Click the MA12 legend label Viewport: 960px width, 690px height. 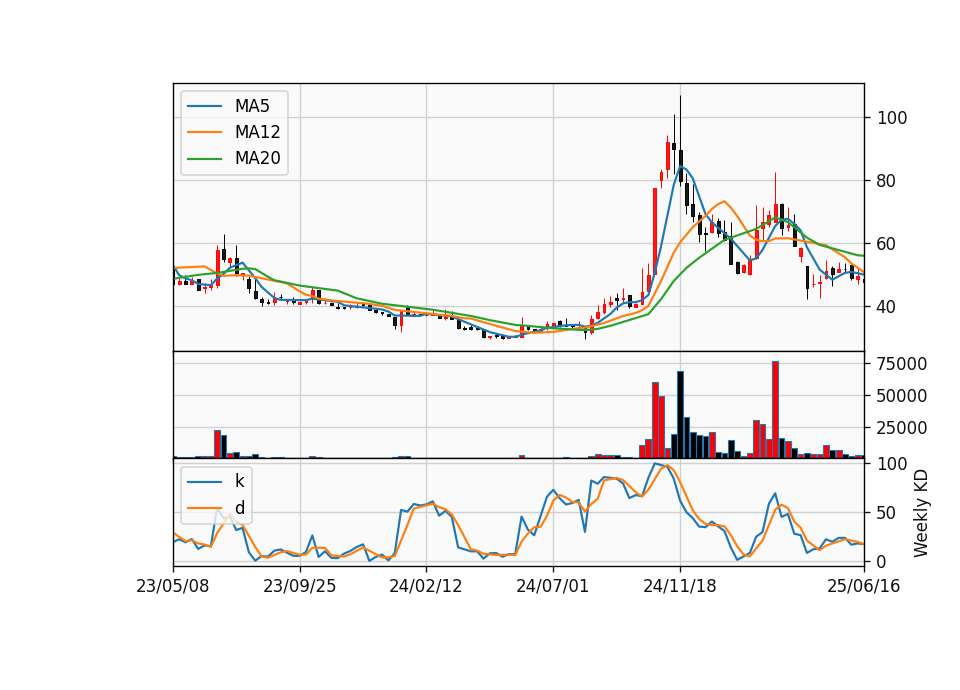[x=257, y=132]
